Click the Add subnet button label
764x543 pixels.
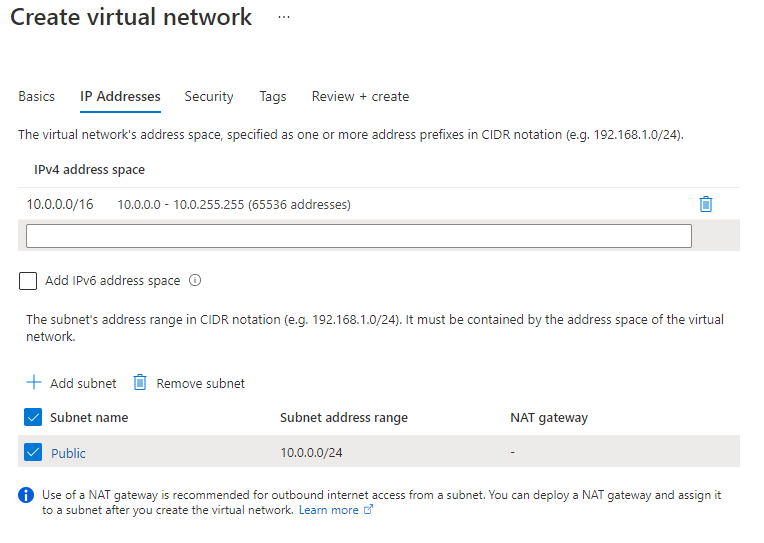click(83, 384)
